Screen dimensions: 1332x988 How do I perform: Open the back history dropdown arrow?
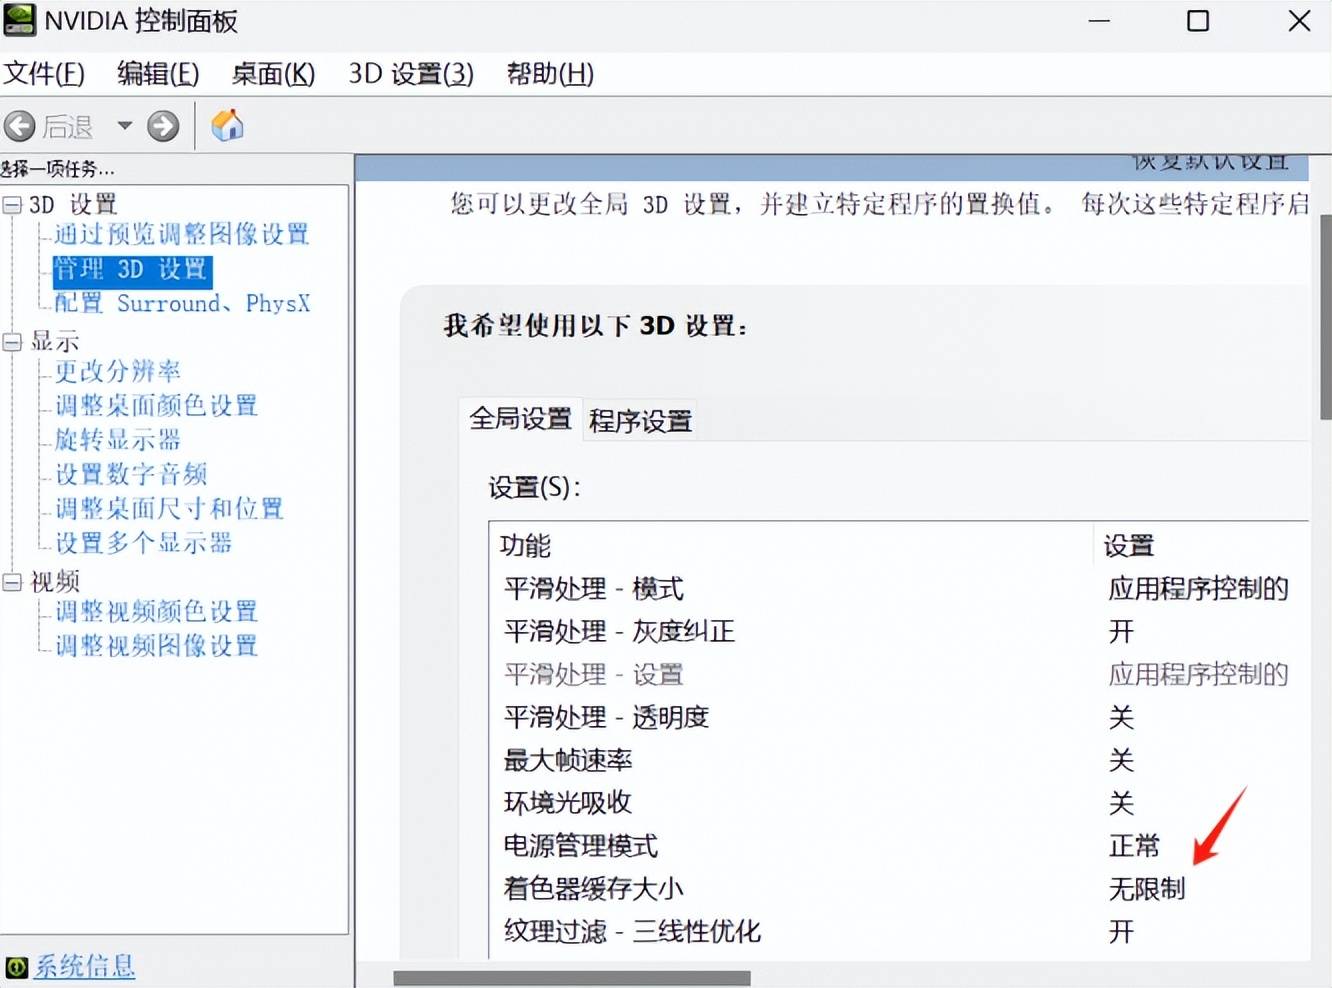[x=124, y=126]
